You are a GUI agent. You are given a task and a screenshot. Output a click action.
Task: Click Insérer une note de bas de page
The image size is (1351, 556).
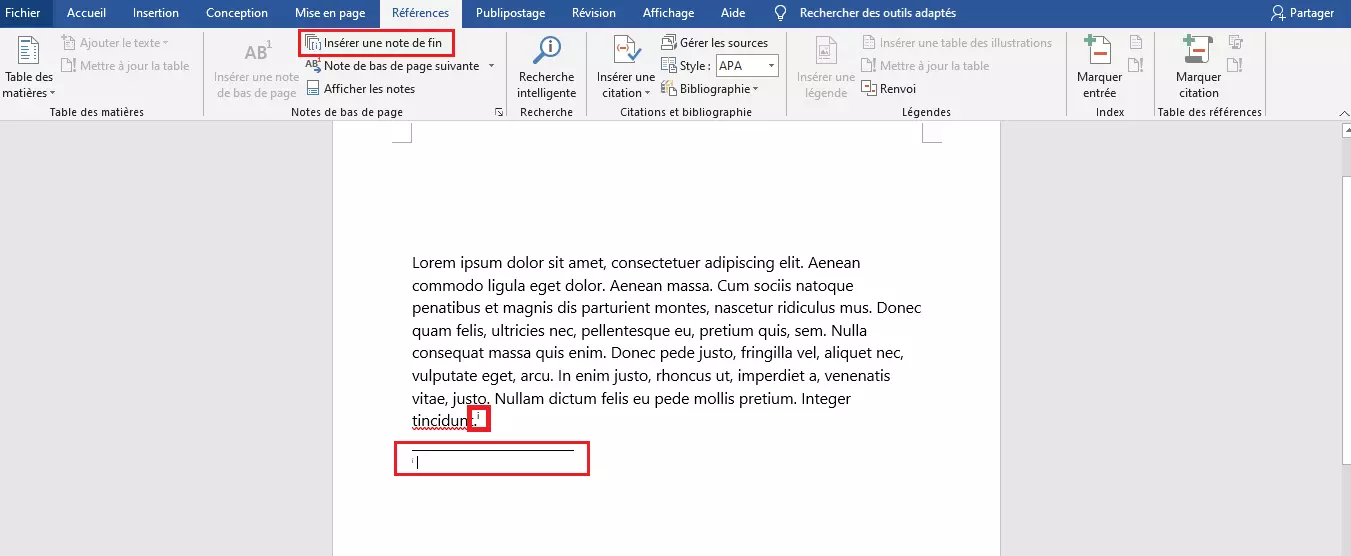pyautogui.click(x=256, y=68)
